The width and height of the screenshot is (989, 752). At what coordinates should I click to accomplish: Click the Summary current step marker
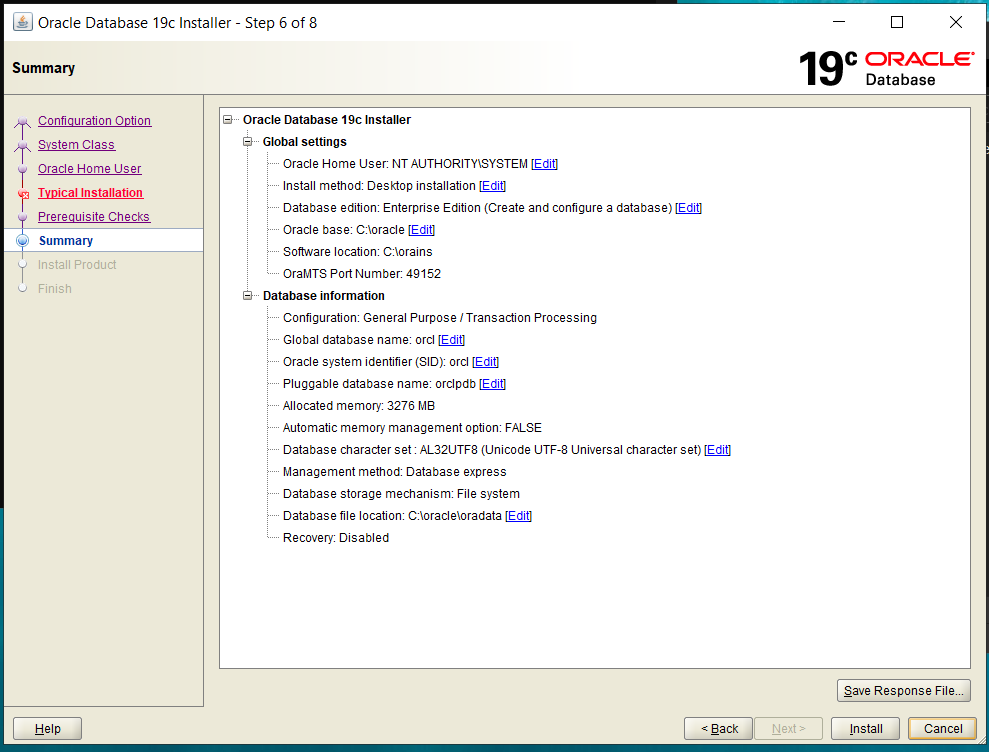click(23, 240)
